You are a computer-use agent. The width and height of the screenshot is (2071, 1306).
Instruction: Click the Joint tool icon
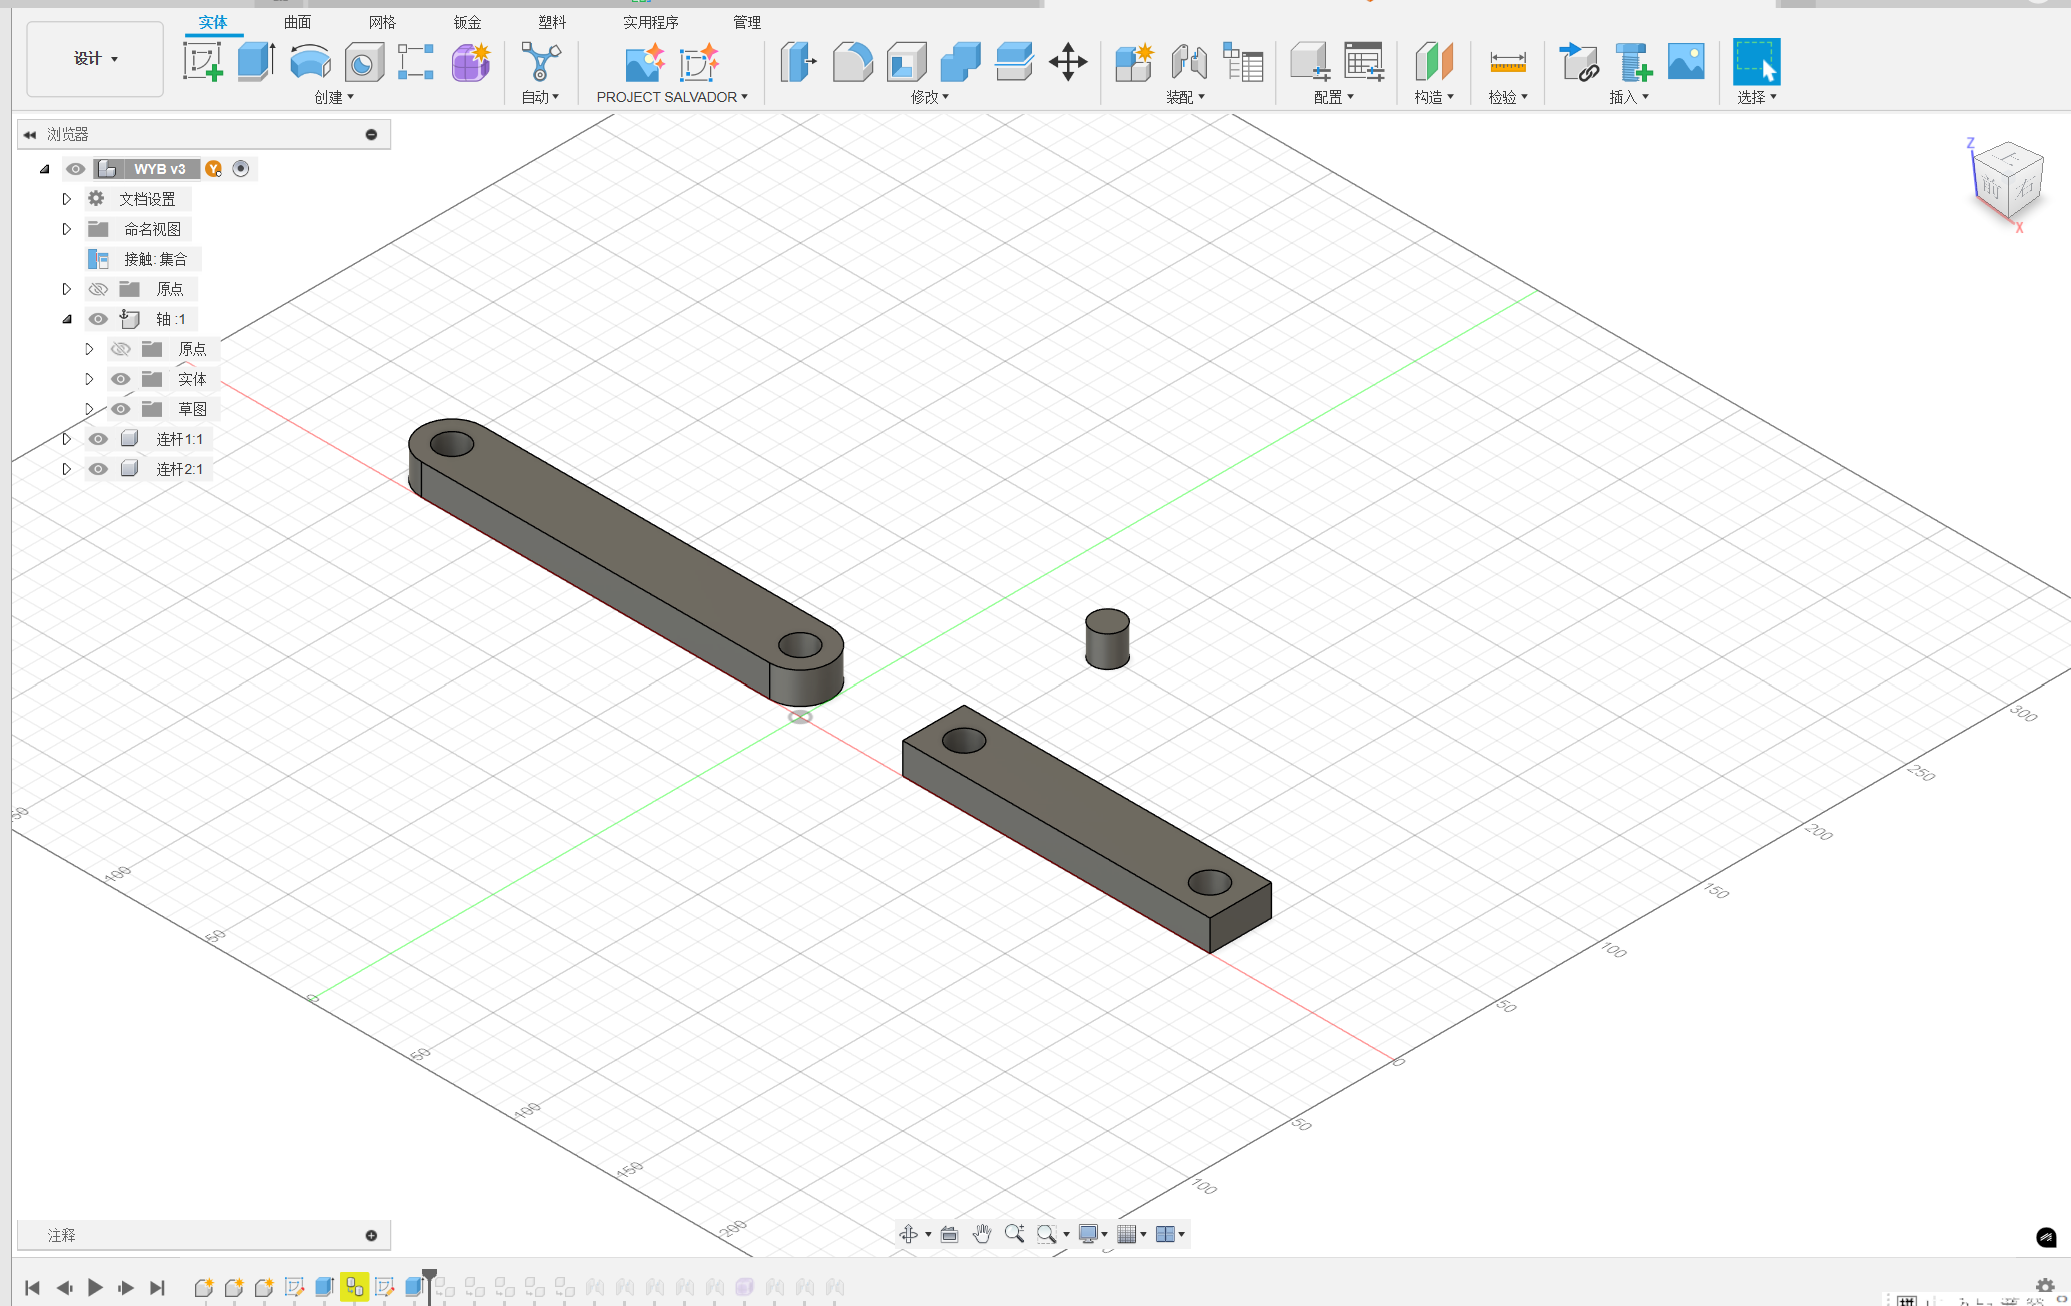tap(1188, 62)
